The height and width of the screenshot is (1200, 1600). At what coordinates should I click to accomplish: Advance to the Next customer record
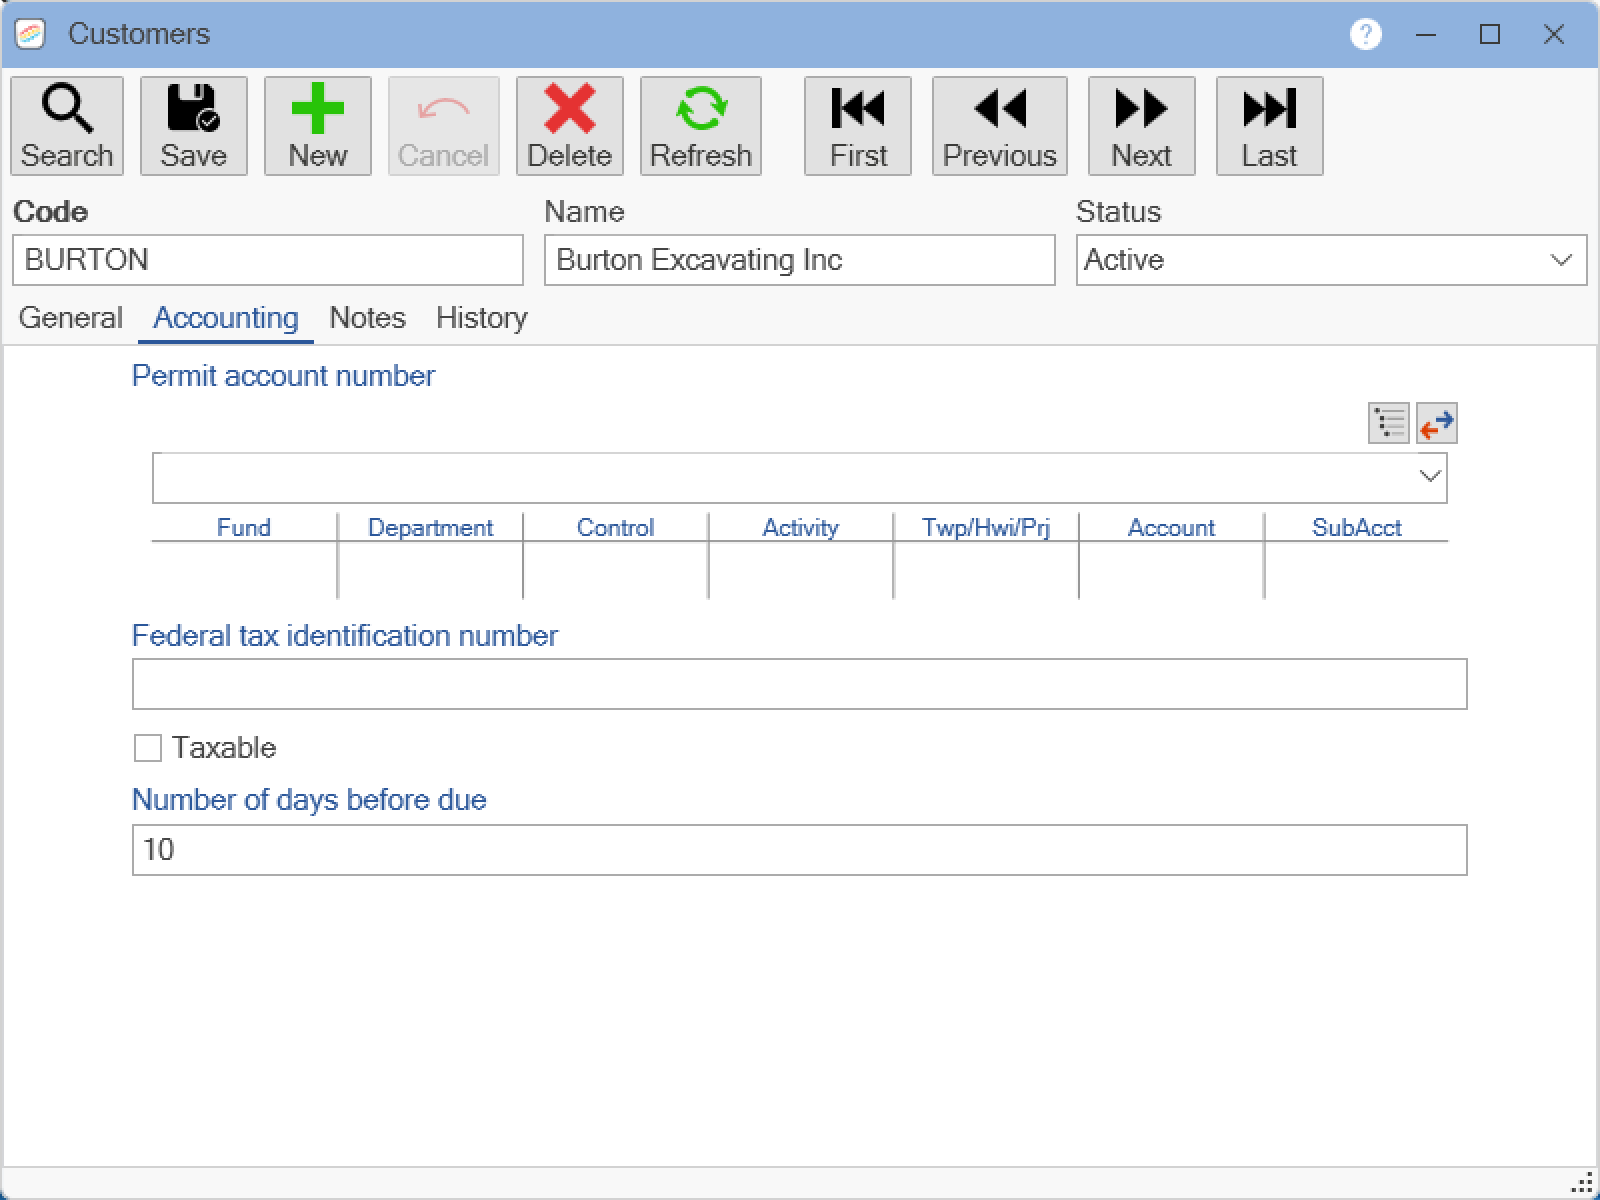click(x=1141, y=126)
